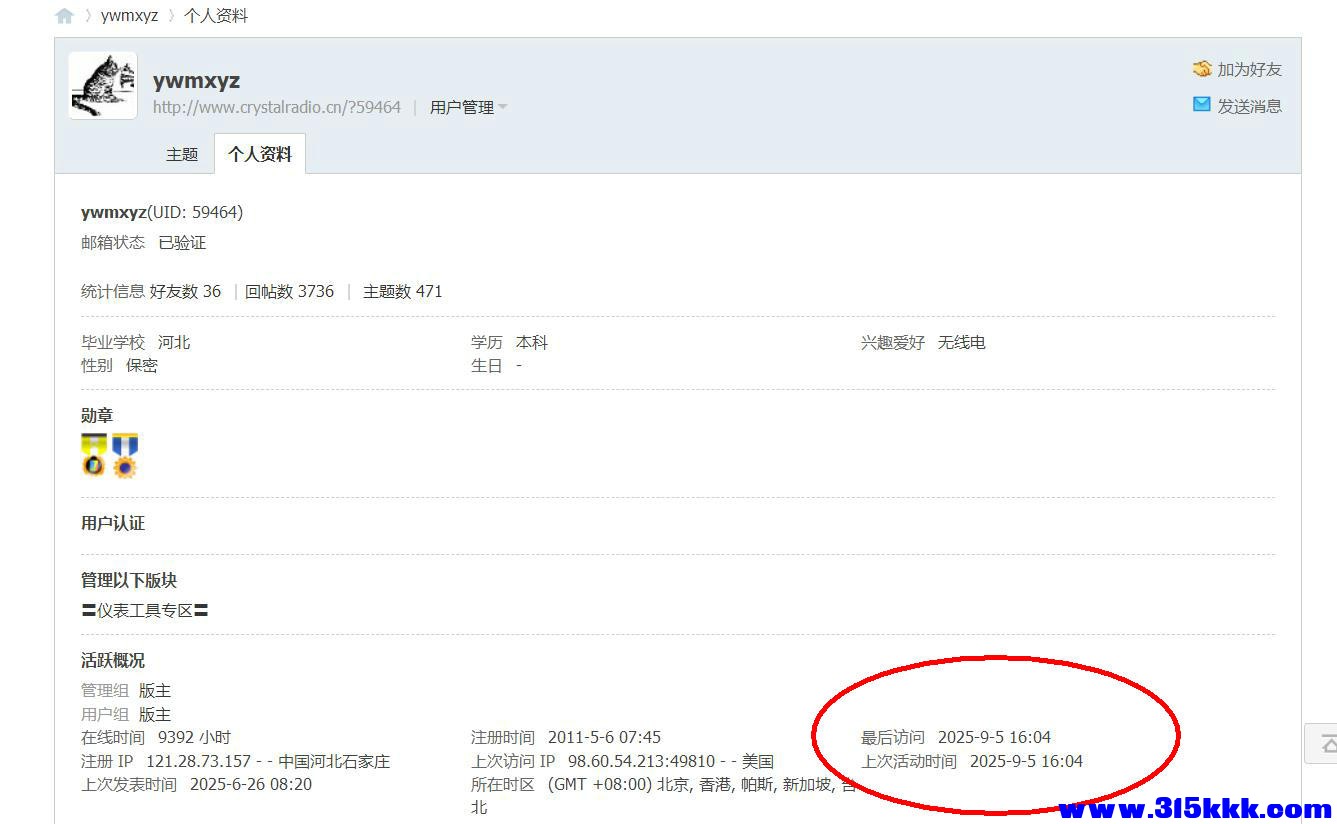
Task: Click the blue envelope icon for 发送消息
Action: [1202, 105]
